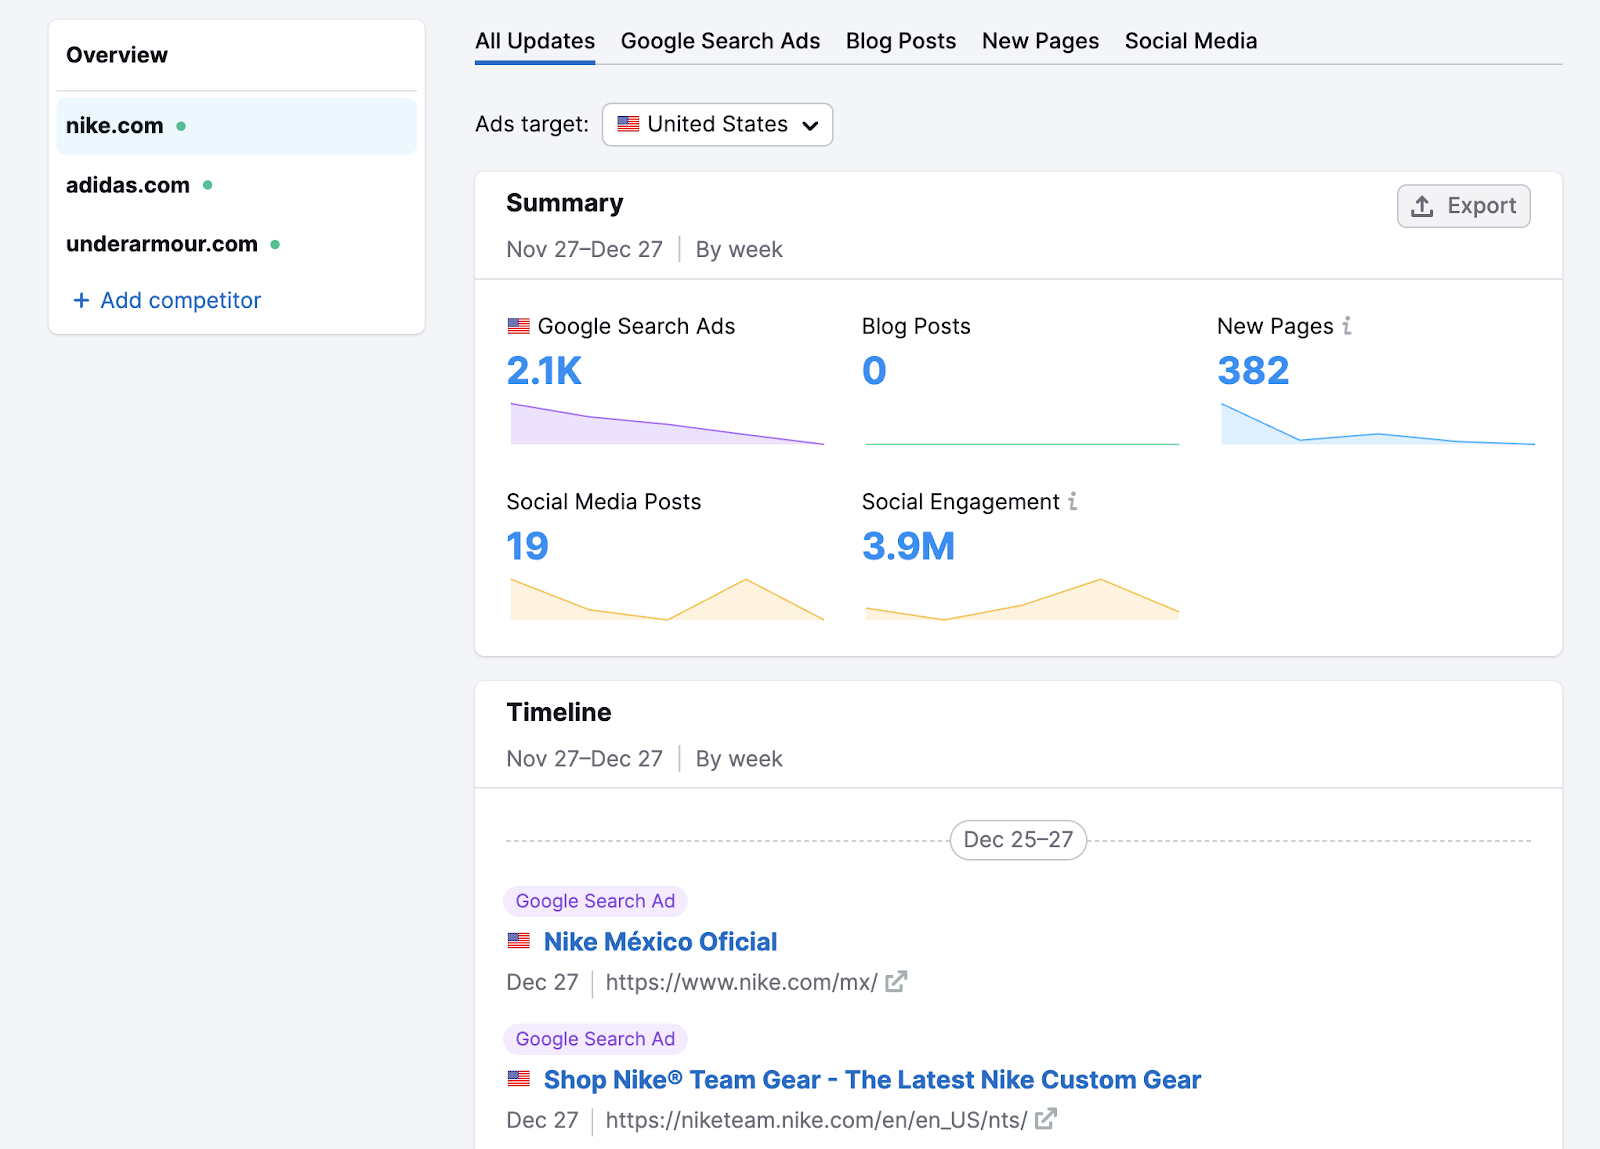Click the plus icon to add competitor

point(81,300)
